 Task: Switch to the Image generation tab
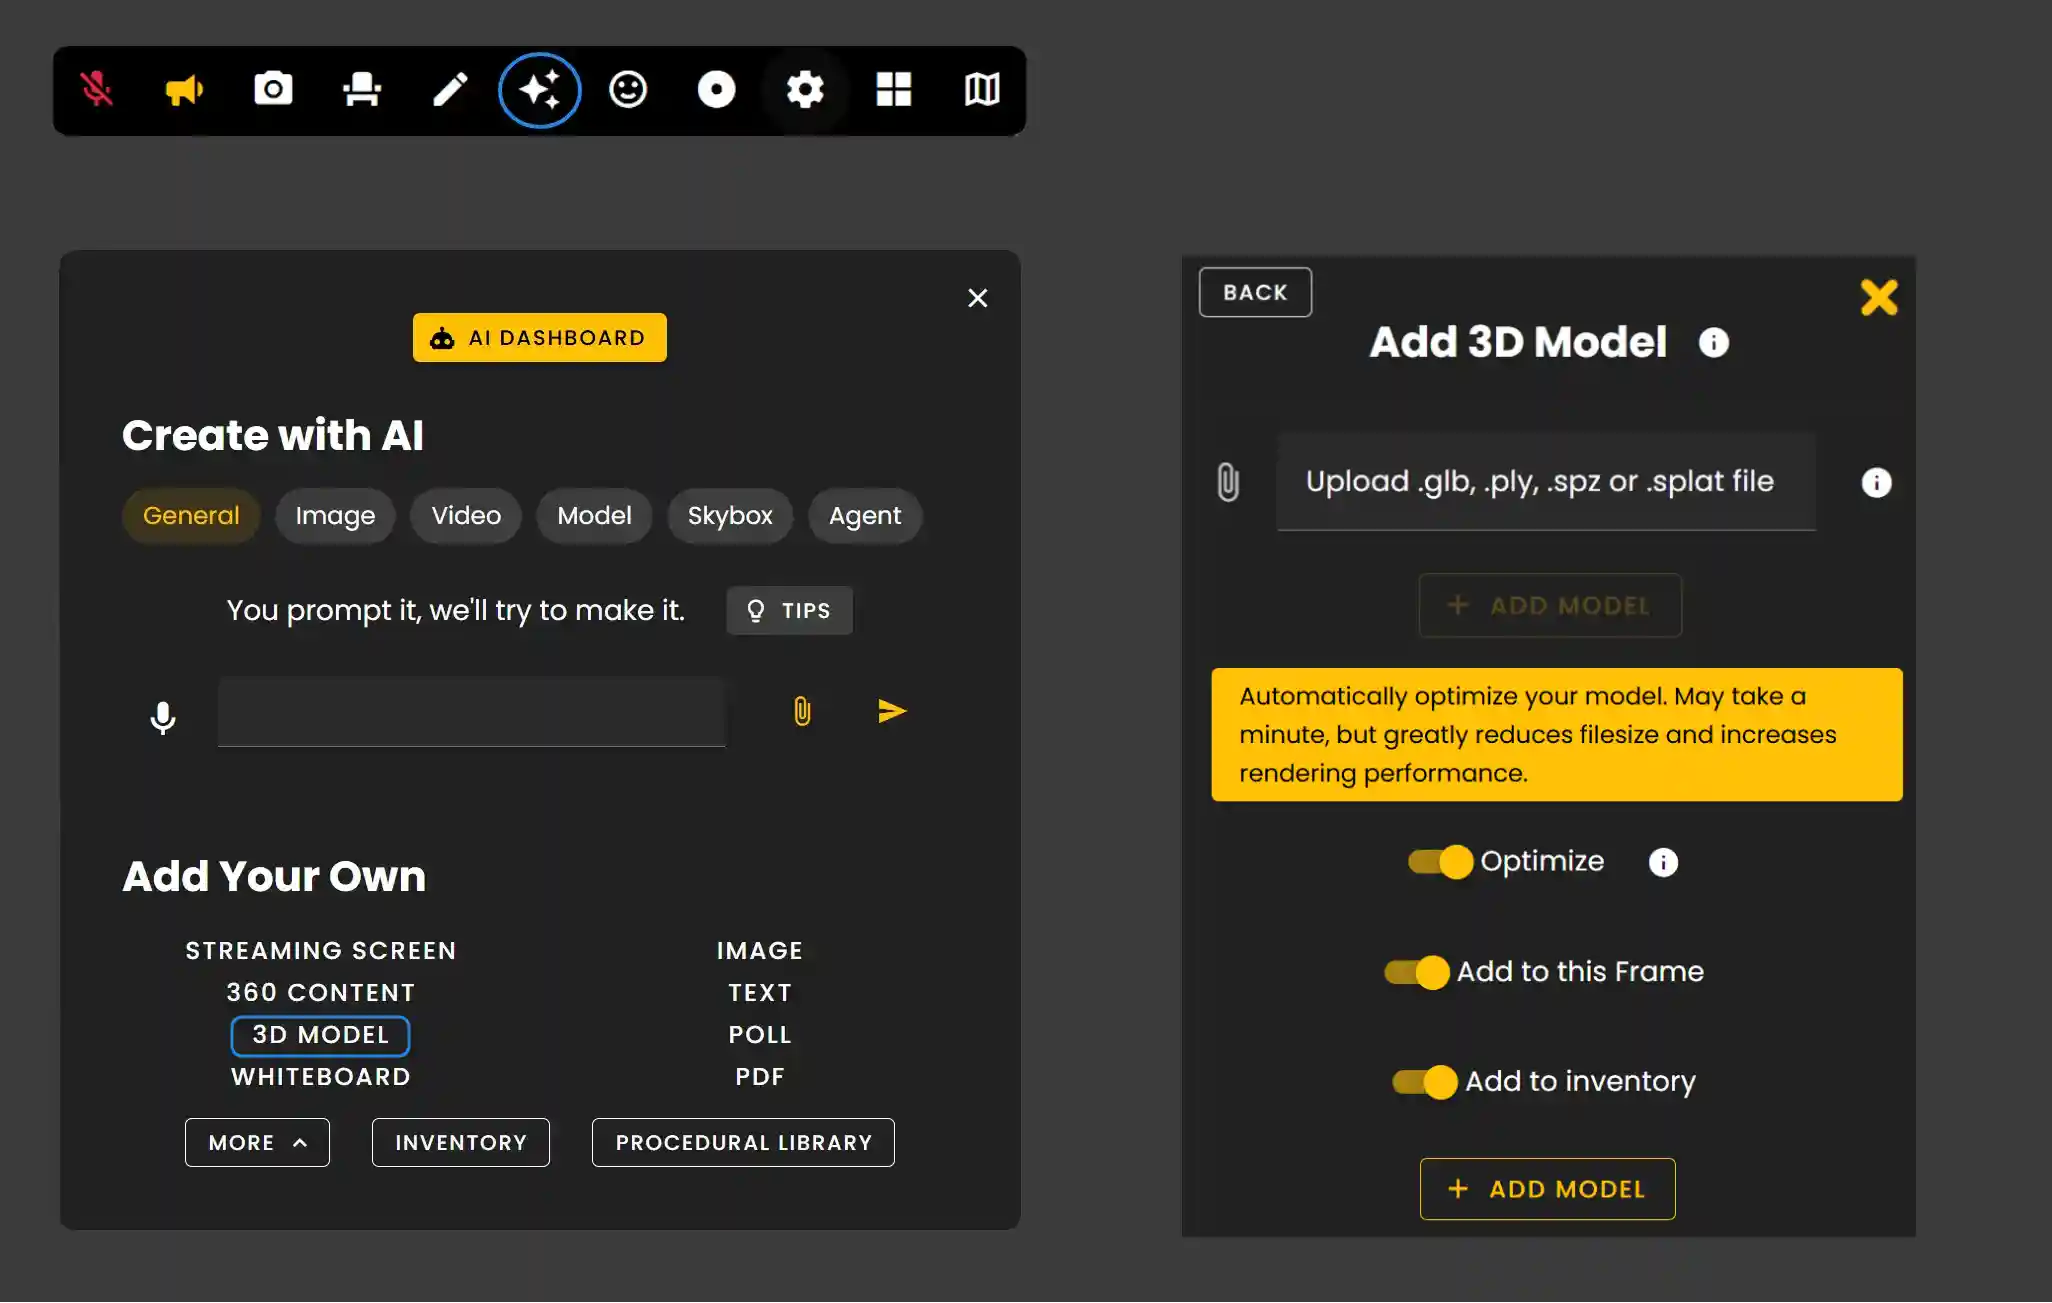335,516
